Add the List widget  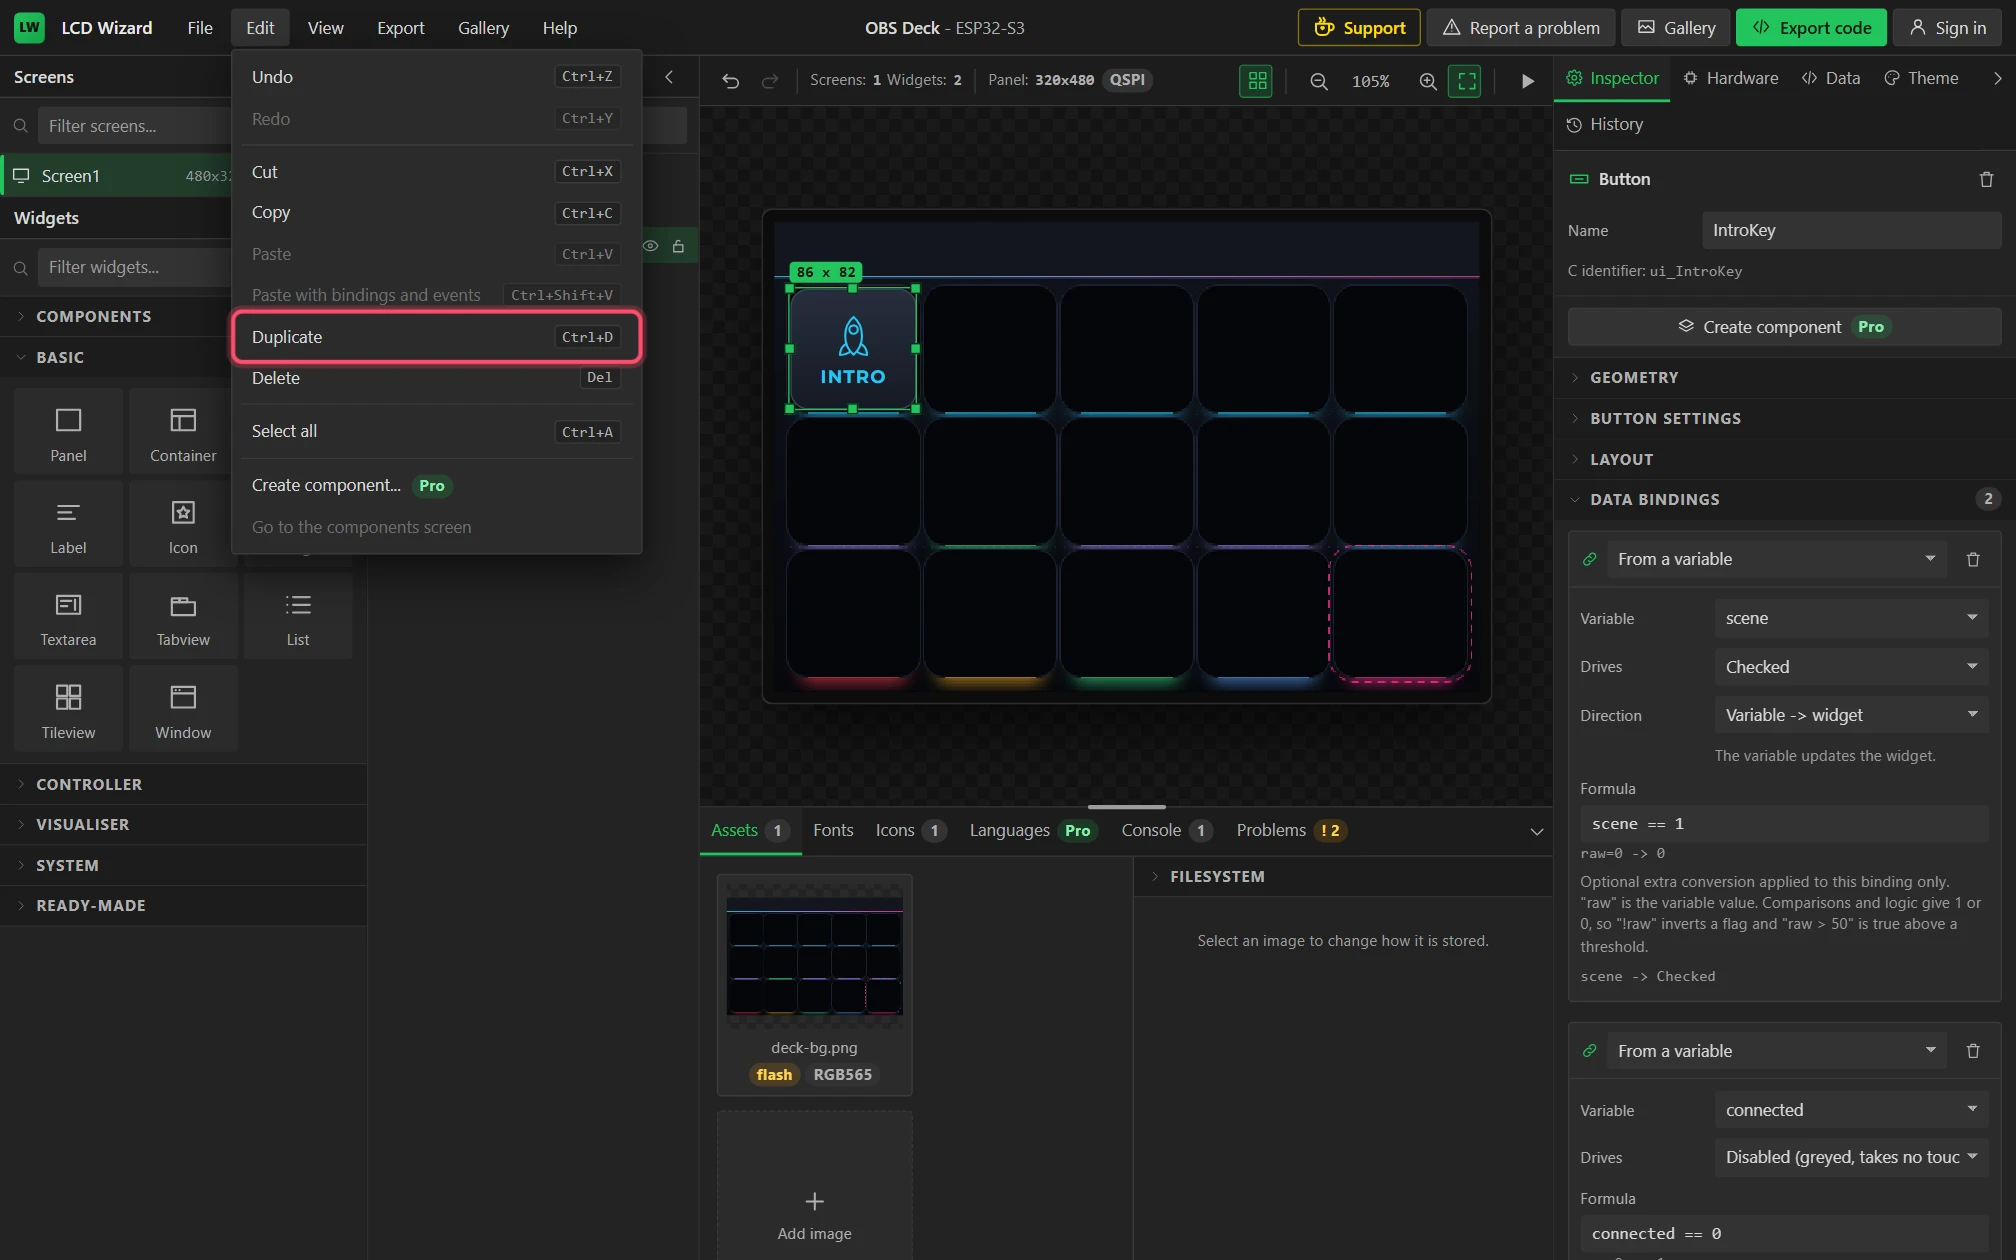298,617
